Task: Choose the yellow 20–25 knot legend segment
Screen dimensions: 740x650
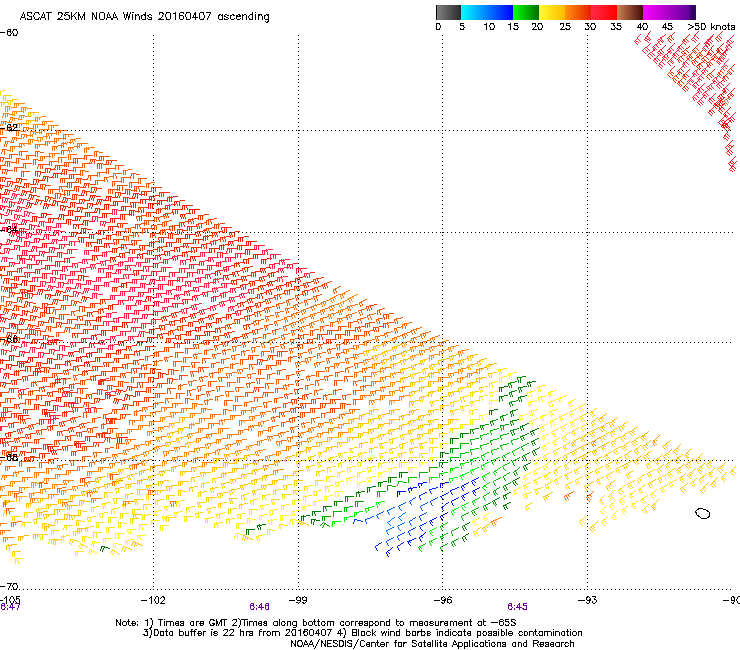Action: [552, 12]
